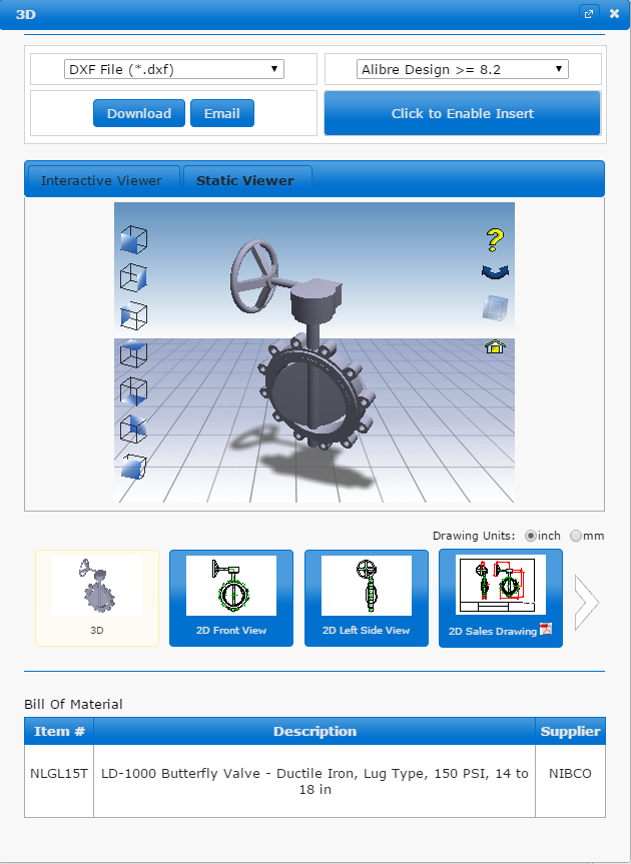Select the 2D Front View thumbnail

[x=231, y=598]
